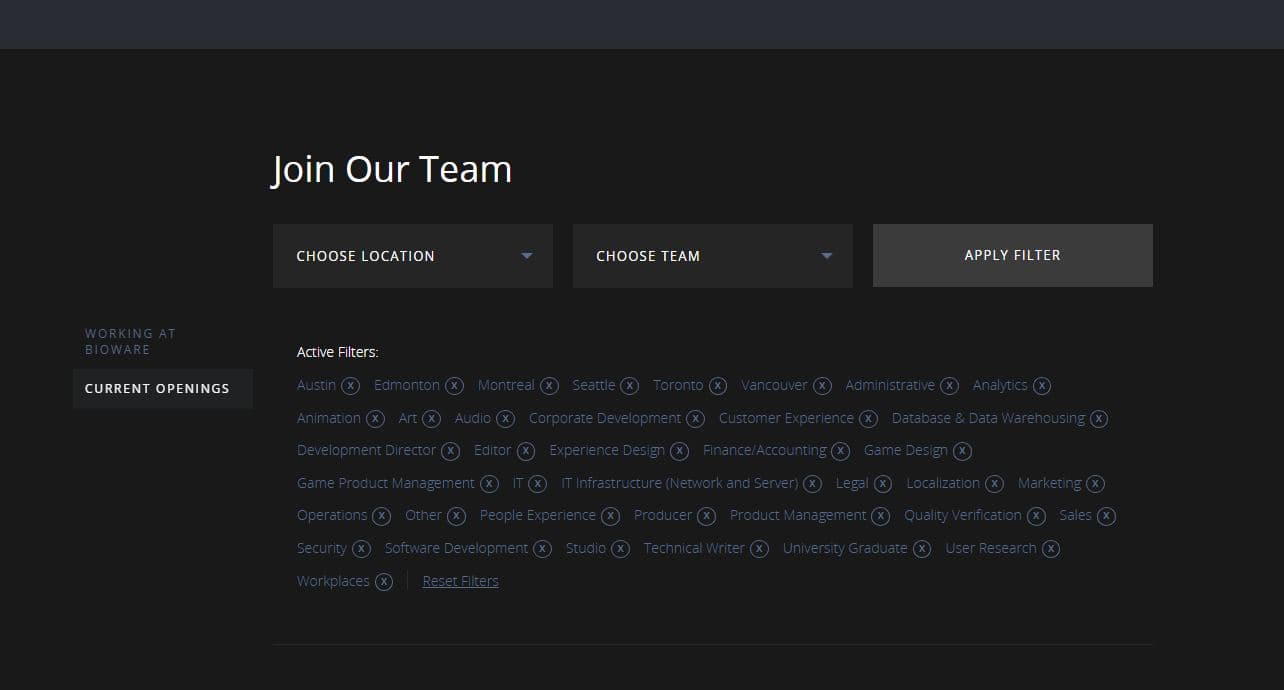Remove the Customer Experience filter x icon
The height and width of the screenshot is (690, 1284).
point(868,419)
